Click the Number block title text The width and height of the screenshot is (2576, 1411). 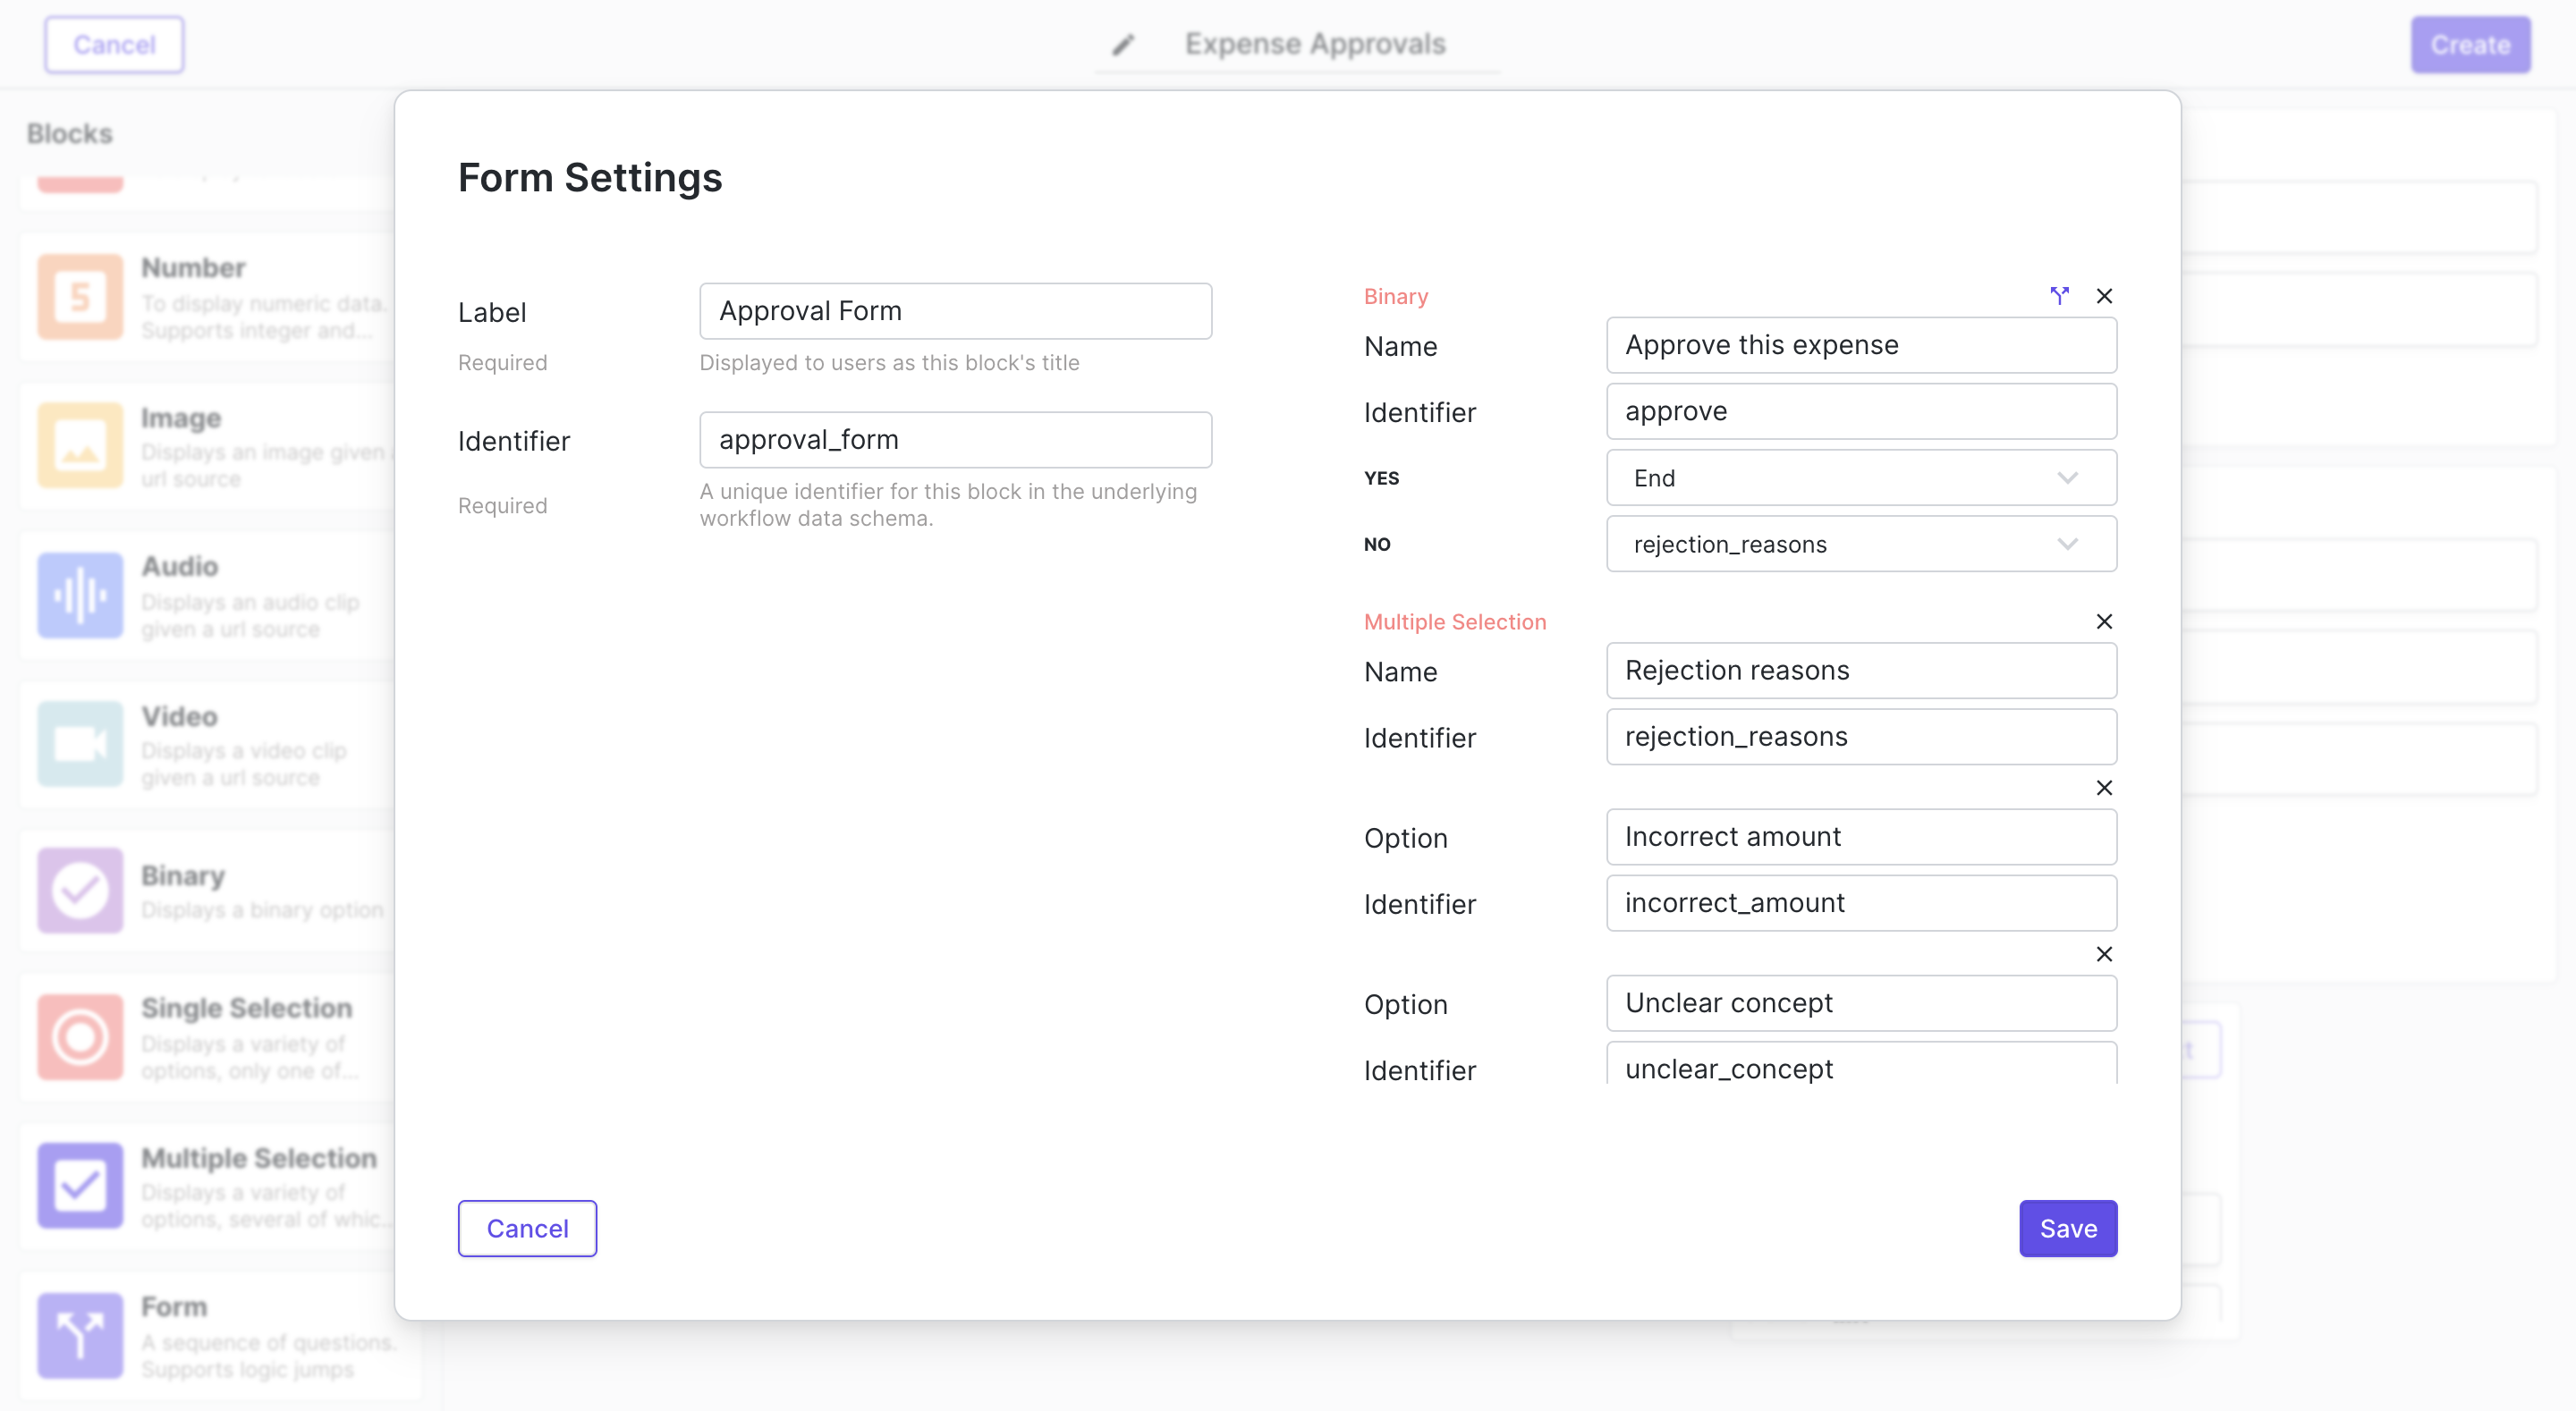193,268
